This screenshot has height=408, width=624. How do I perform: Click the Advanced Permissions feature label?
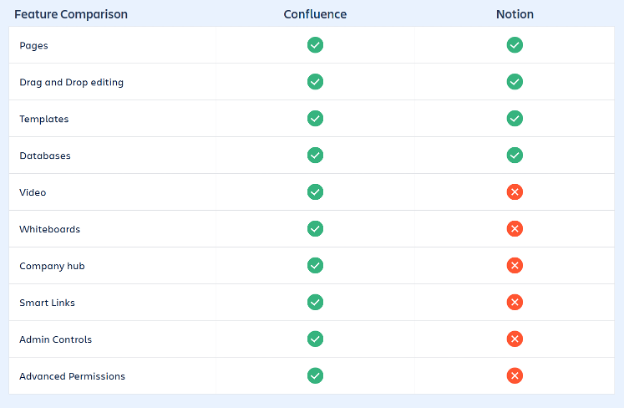coord(72,376)
